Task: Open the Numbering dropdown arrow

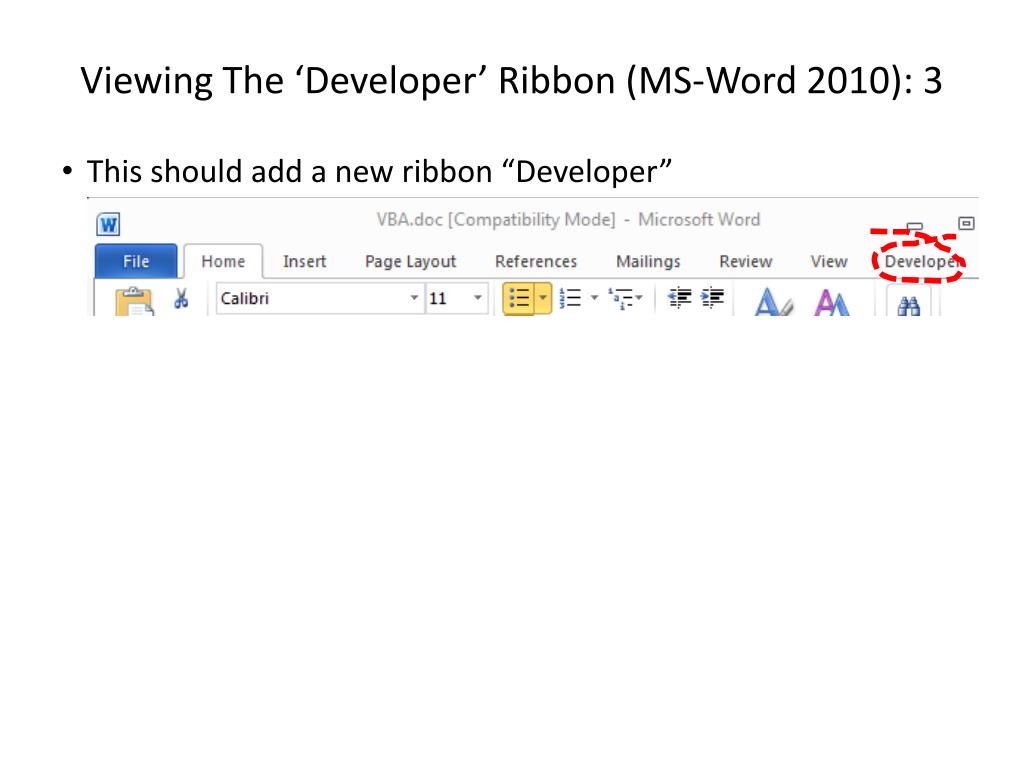Action: 594,298
